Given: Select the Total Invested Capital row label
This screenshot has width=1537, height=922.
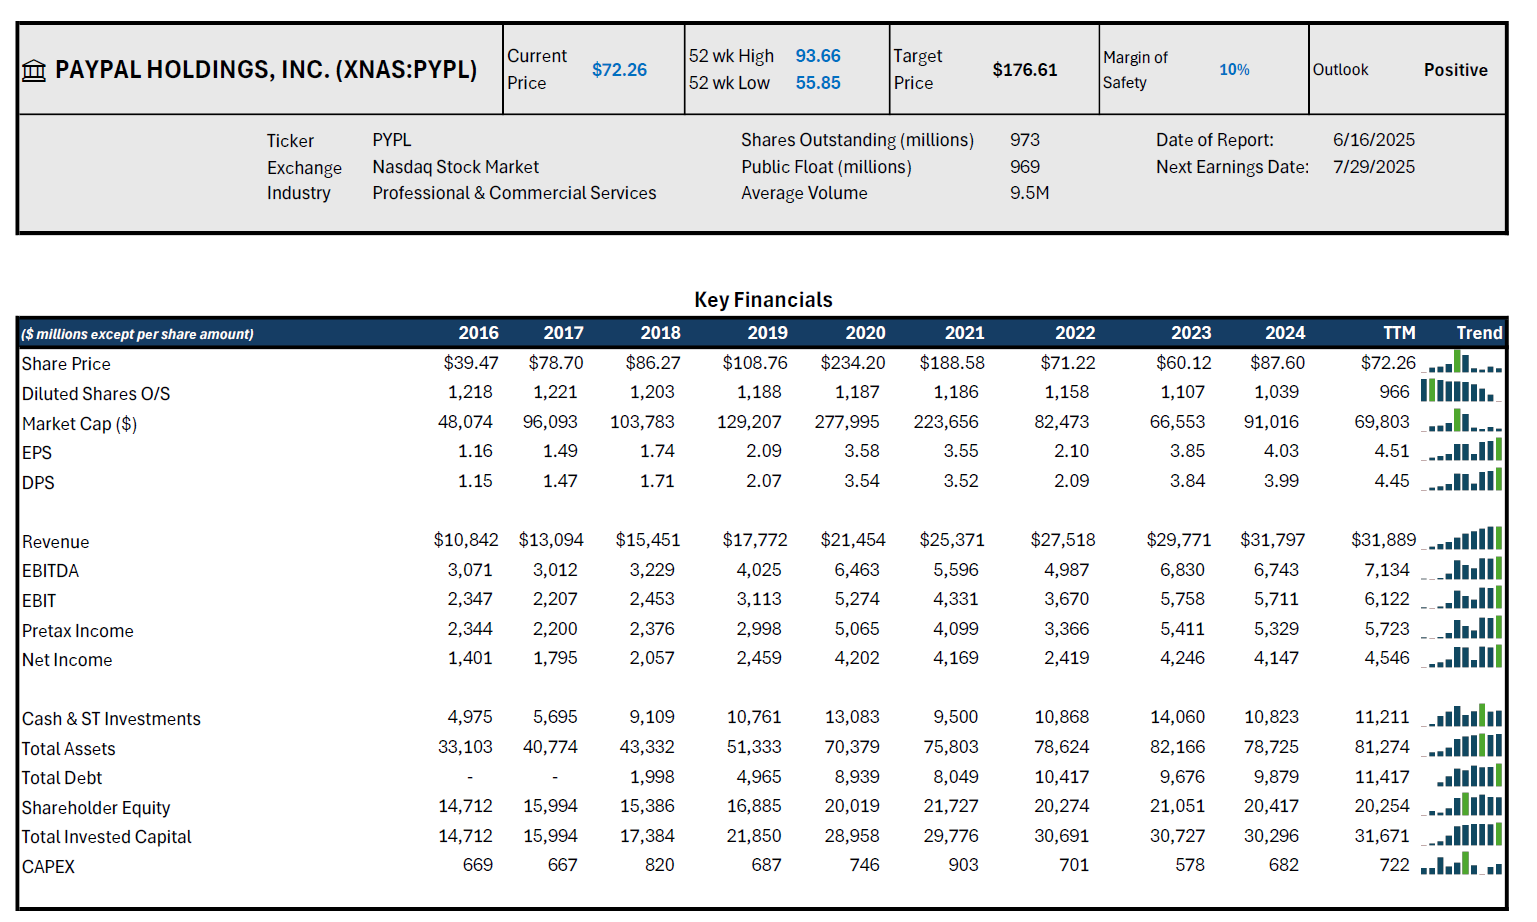Looking at the screenshot, I should tap(106, 837).
